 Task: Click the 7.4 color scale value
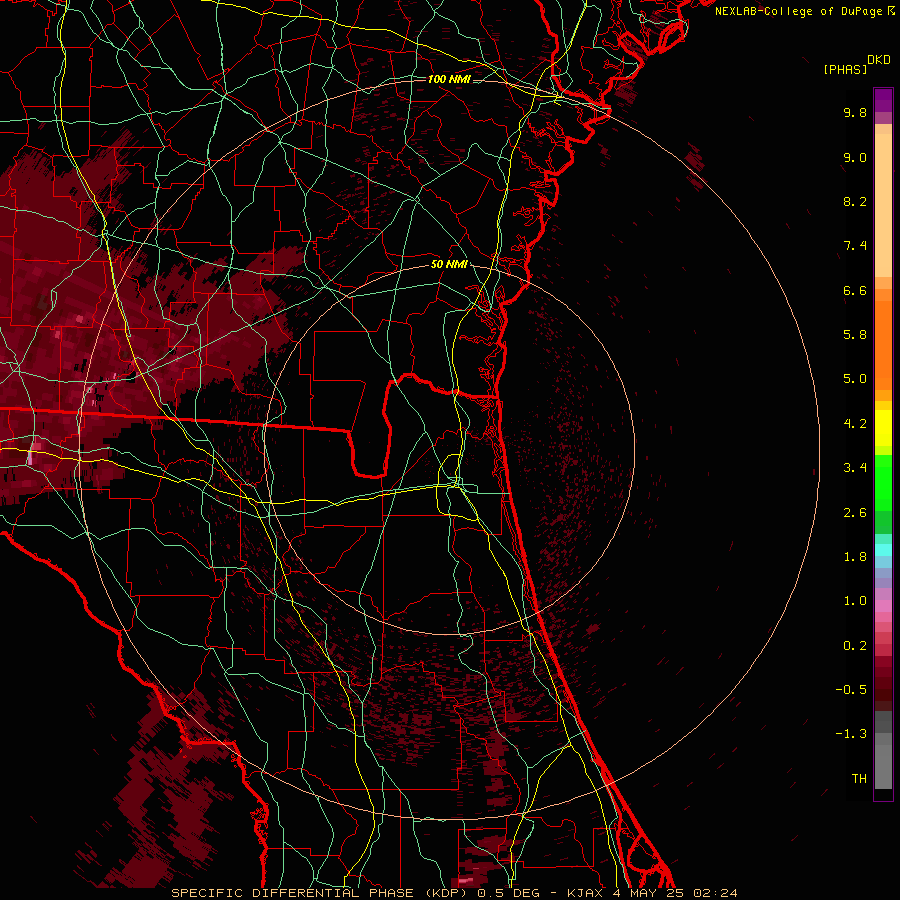(x=855, y=246)
